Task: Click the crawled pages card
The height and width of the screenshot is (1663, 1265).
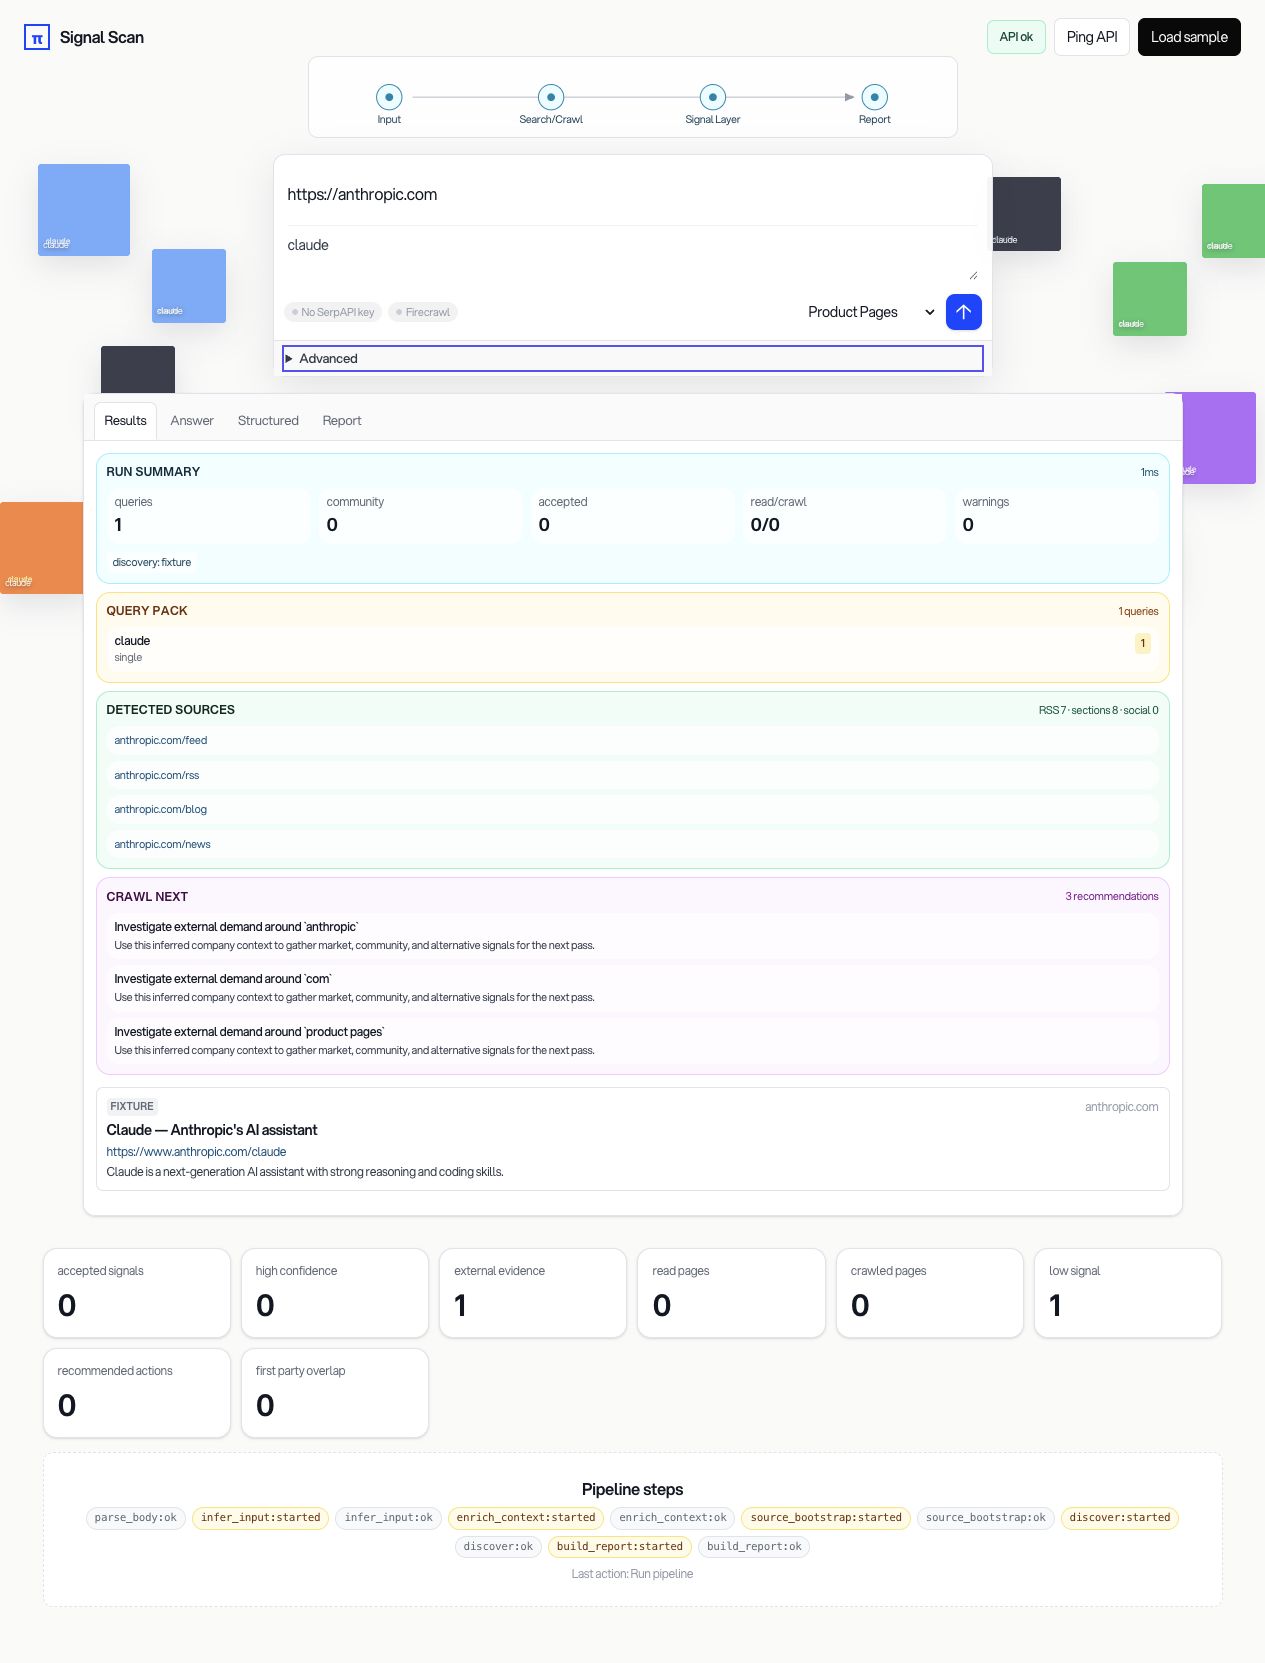Action: pos(930,1292)
